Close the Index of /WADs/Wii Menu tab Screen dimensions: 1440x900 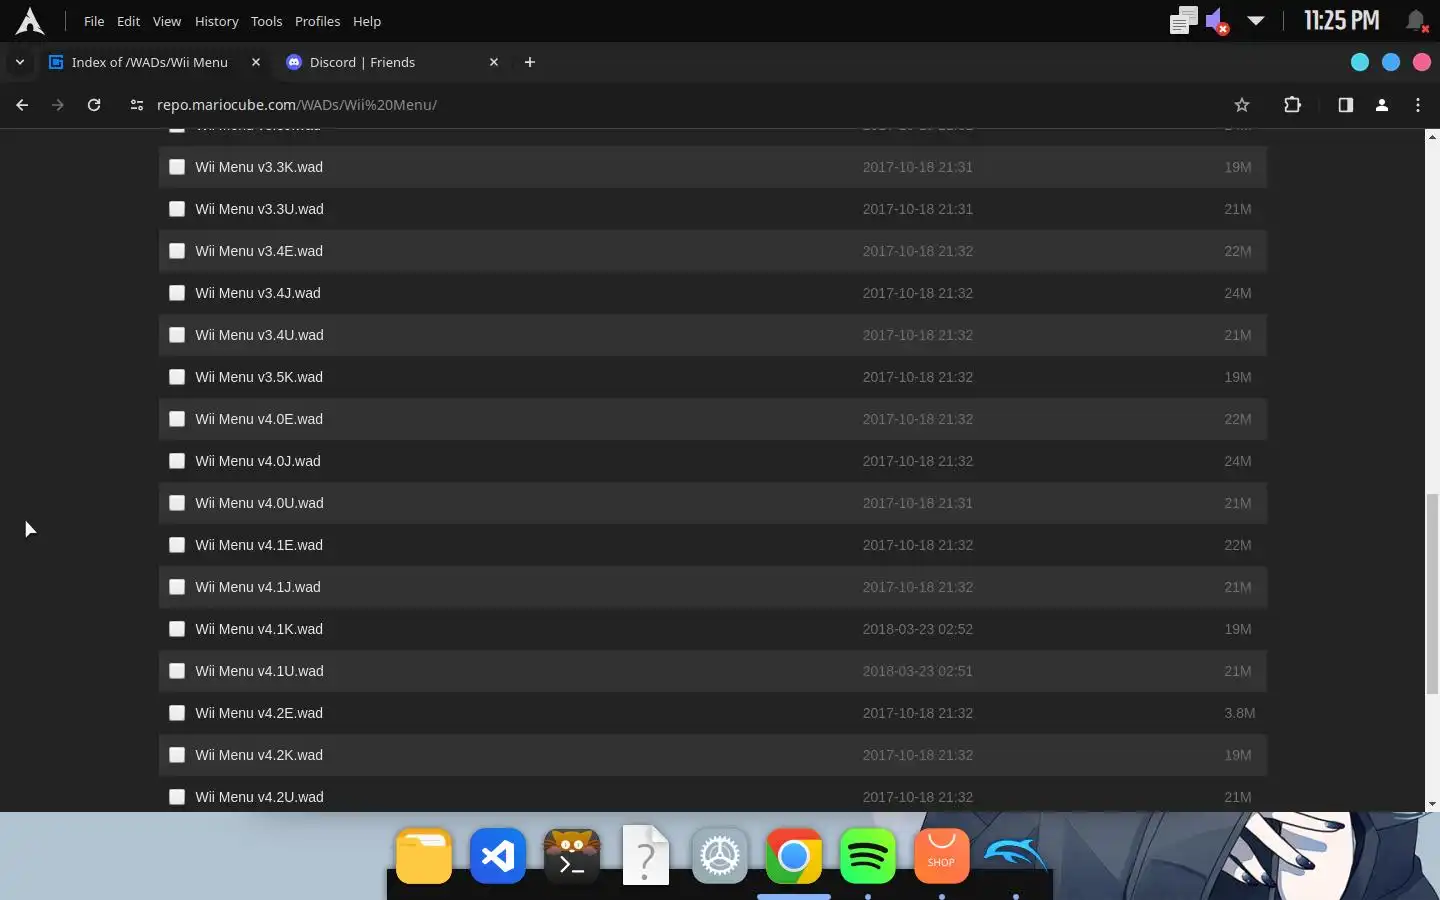click(256, 62)
